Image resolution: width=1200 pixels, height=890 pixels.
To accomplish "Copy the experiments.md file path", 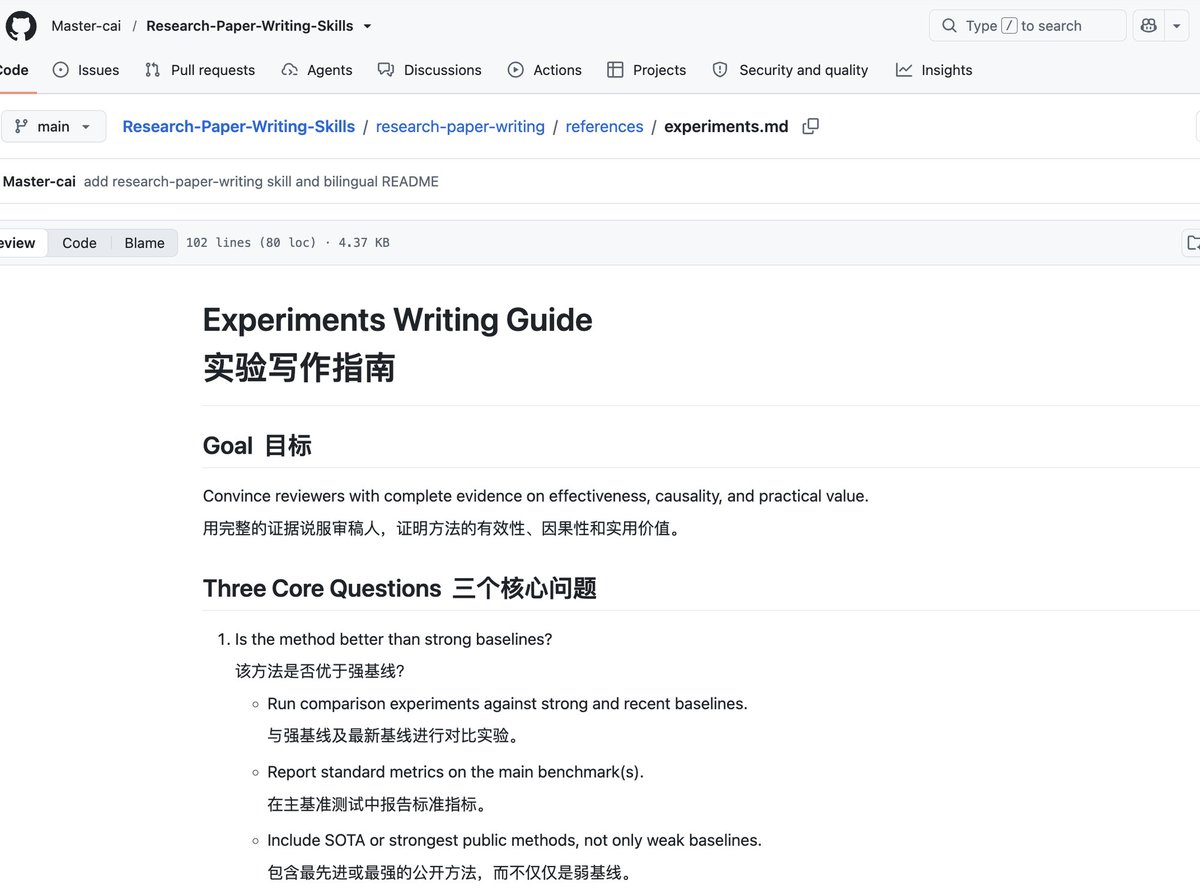I will click(x=811, y=126).
